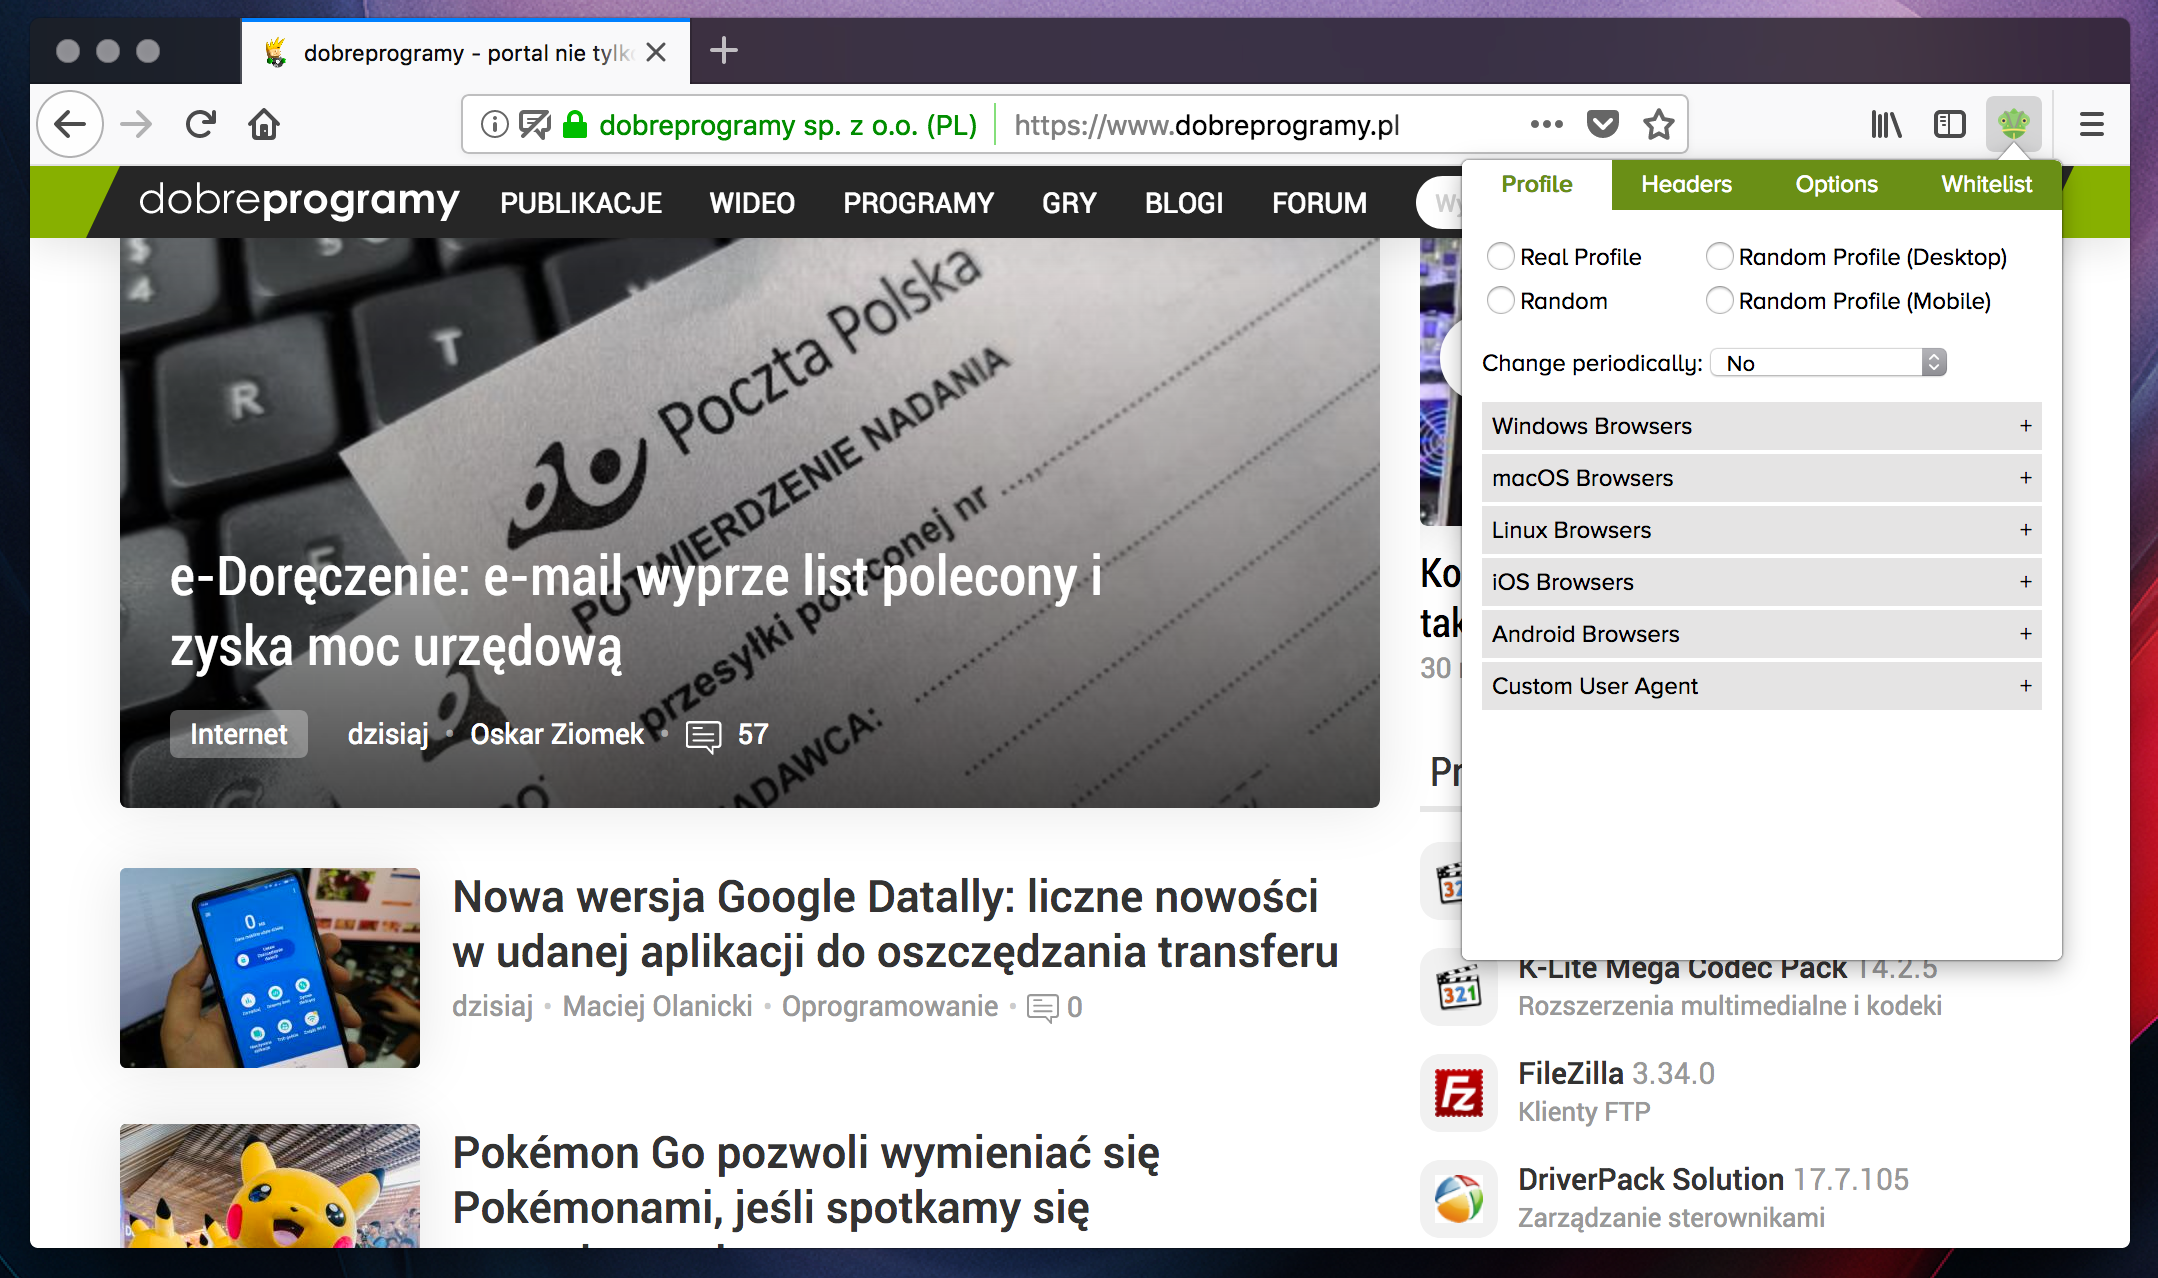
Task: Toggle the sidebar view icon
Action: pyautogui.click(x=1950, y=125)
